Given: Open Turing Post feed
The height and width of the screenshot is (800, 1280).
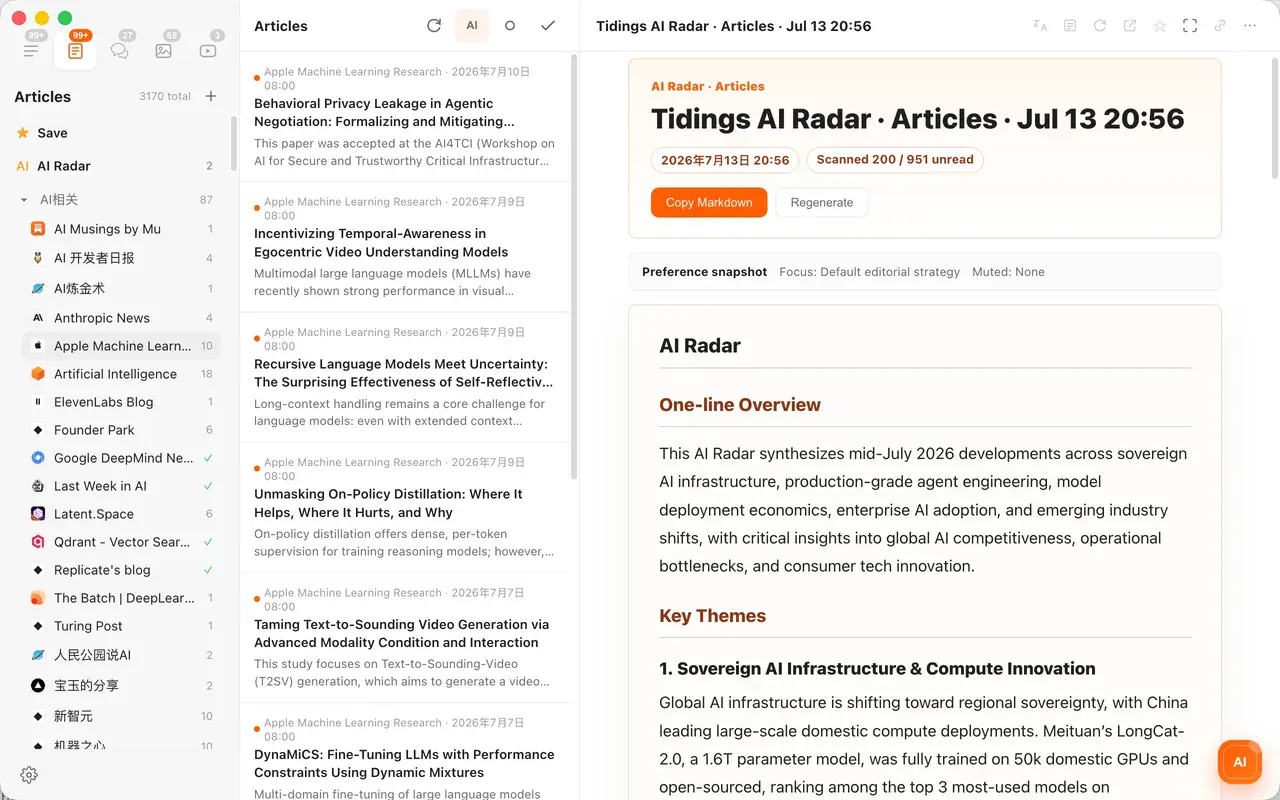Looking at the screenshot, I should coord(121,626).
